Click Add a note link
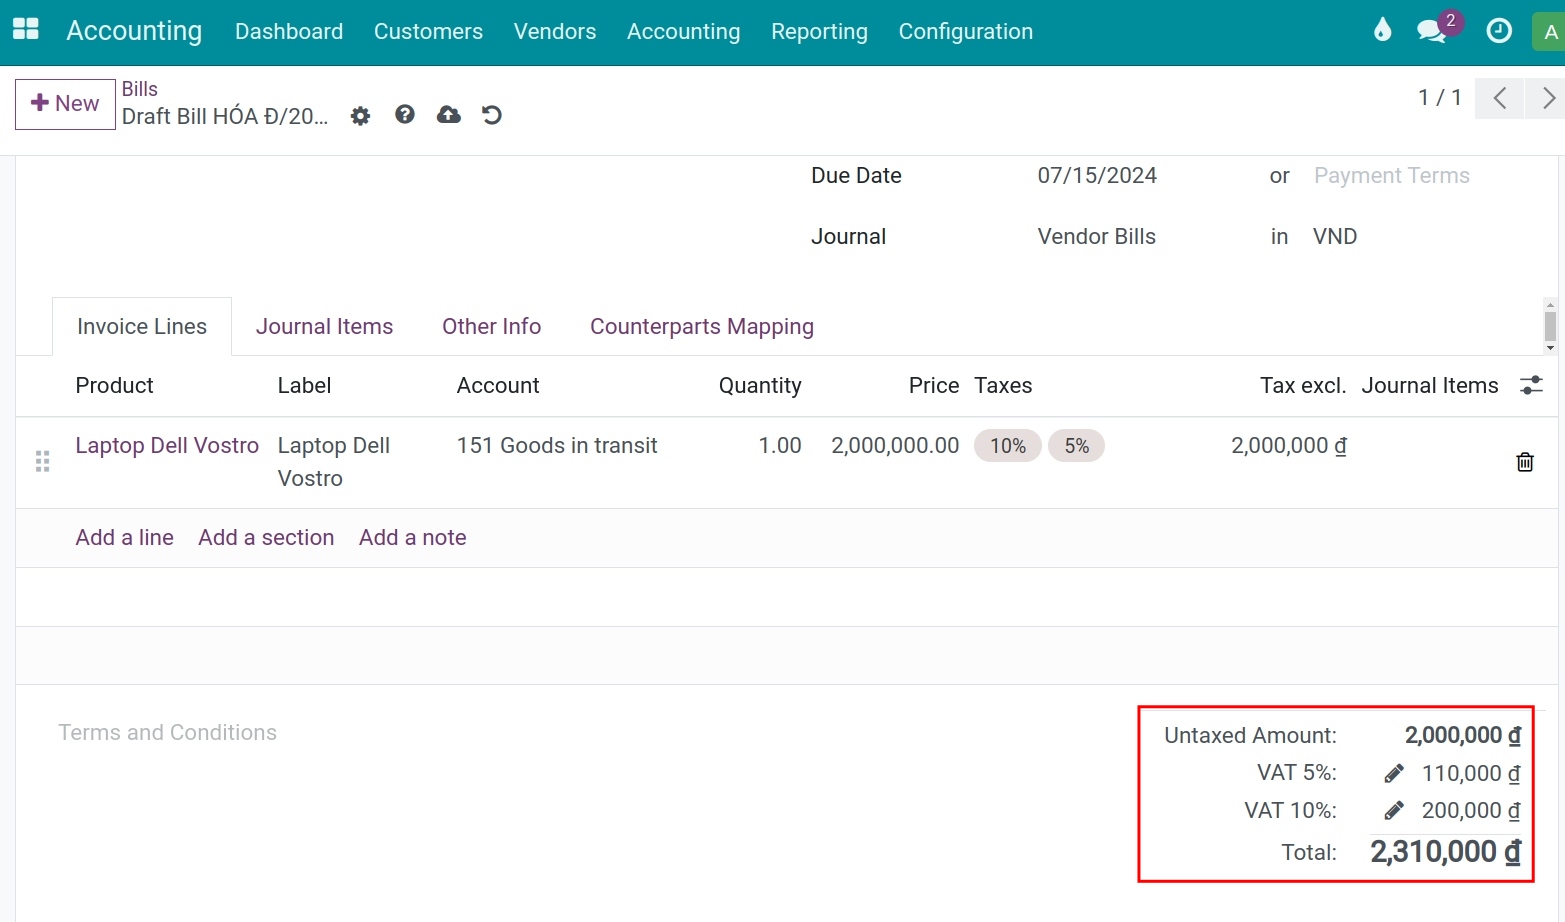The height and width of the screenshot is (922, 1565). [413, 537]
